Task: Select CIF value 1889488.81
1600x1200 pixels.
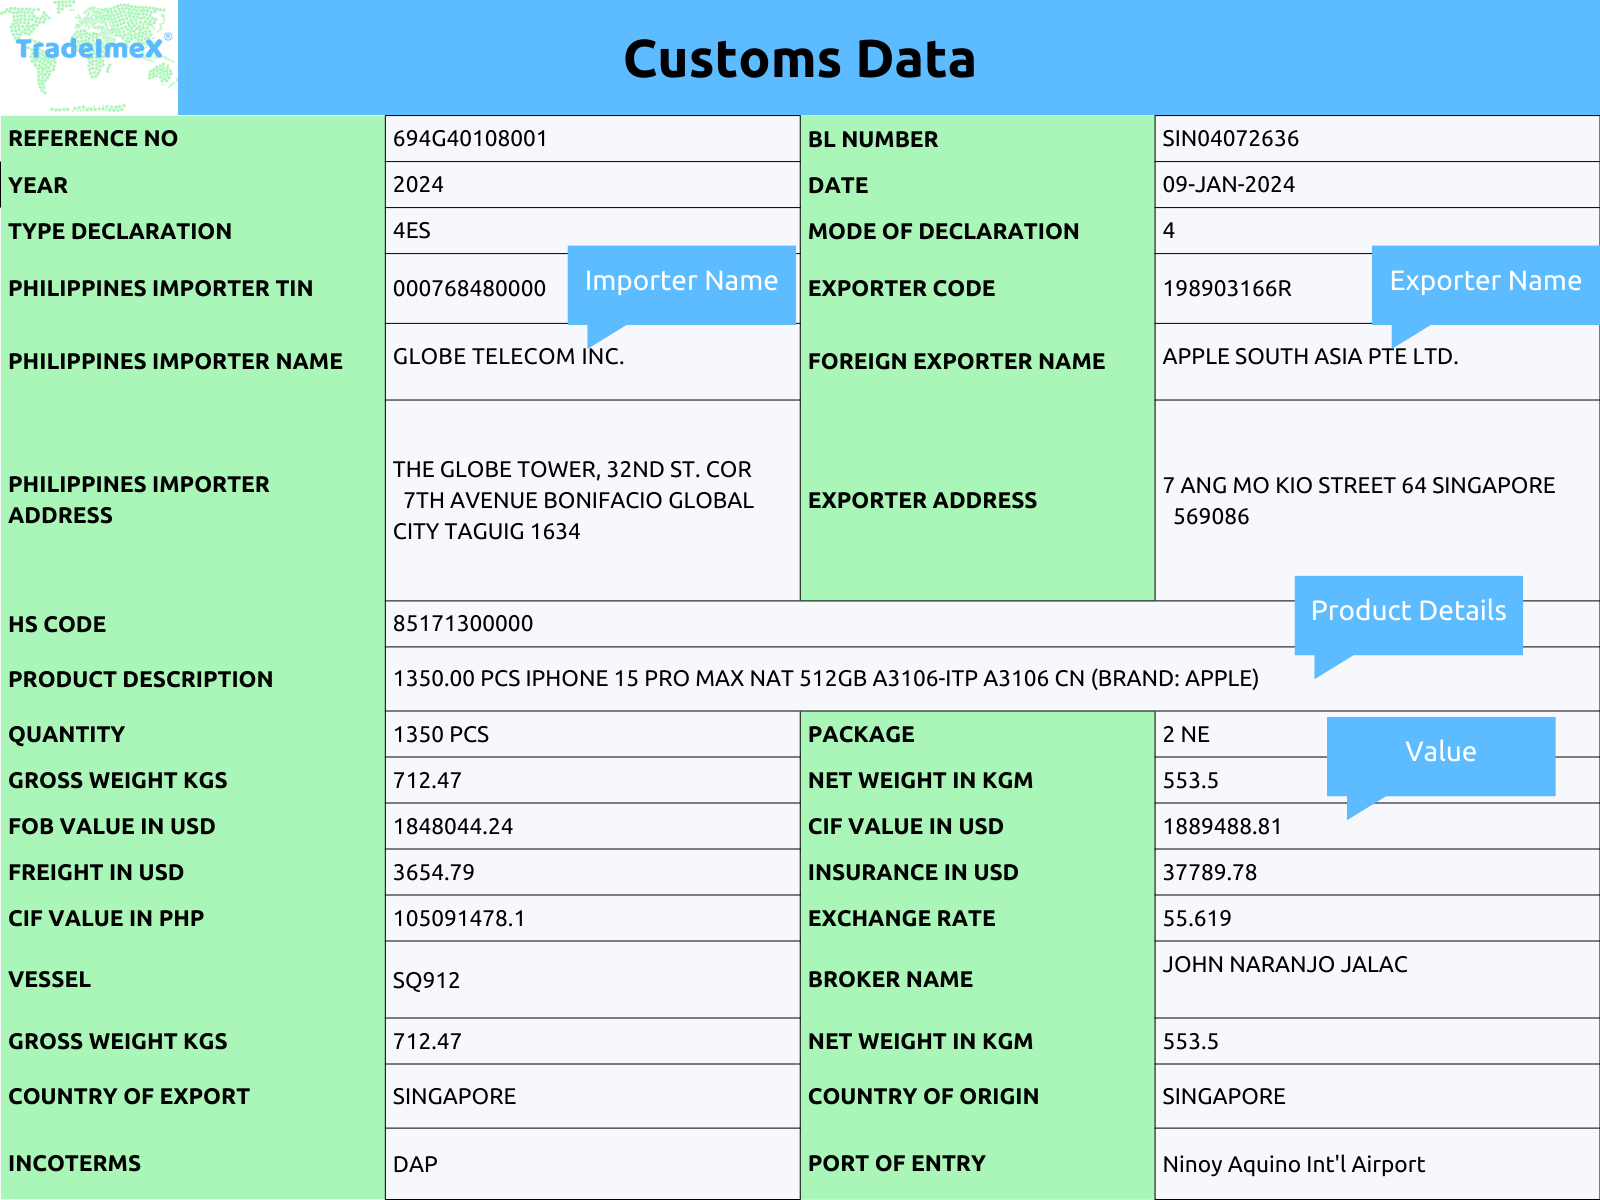Action: 1222,826
